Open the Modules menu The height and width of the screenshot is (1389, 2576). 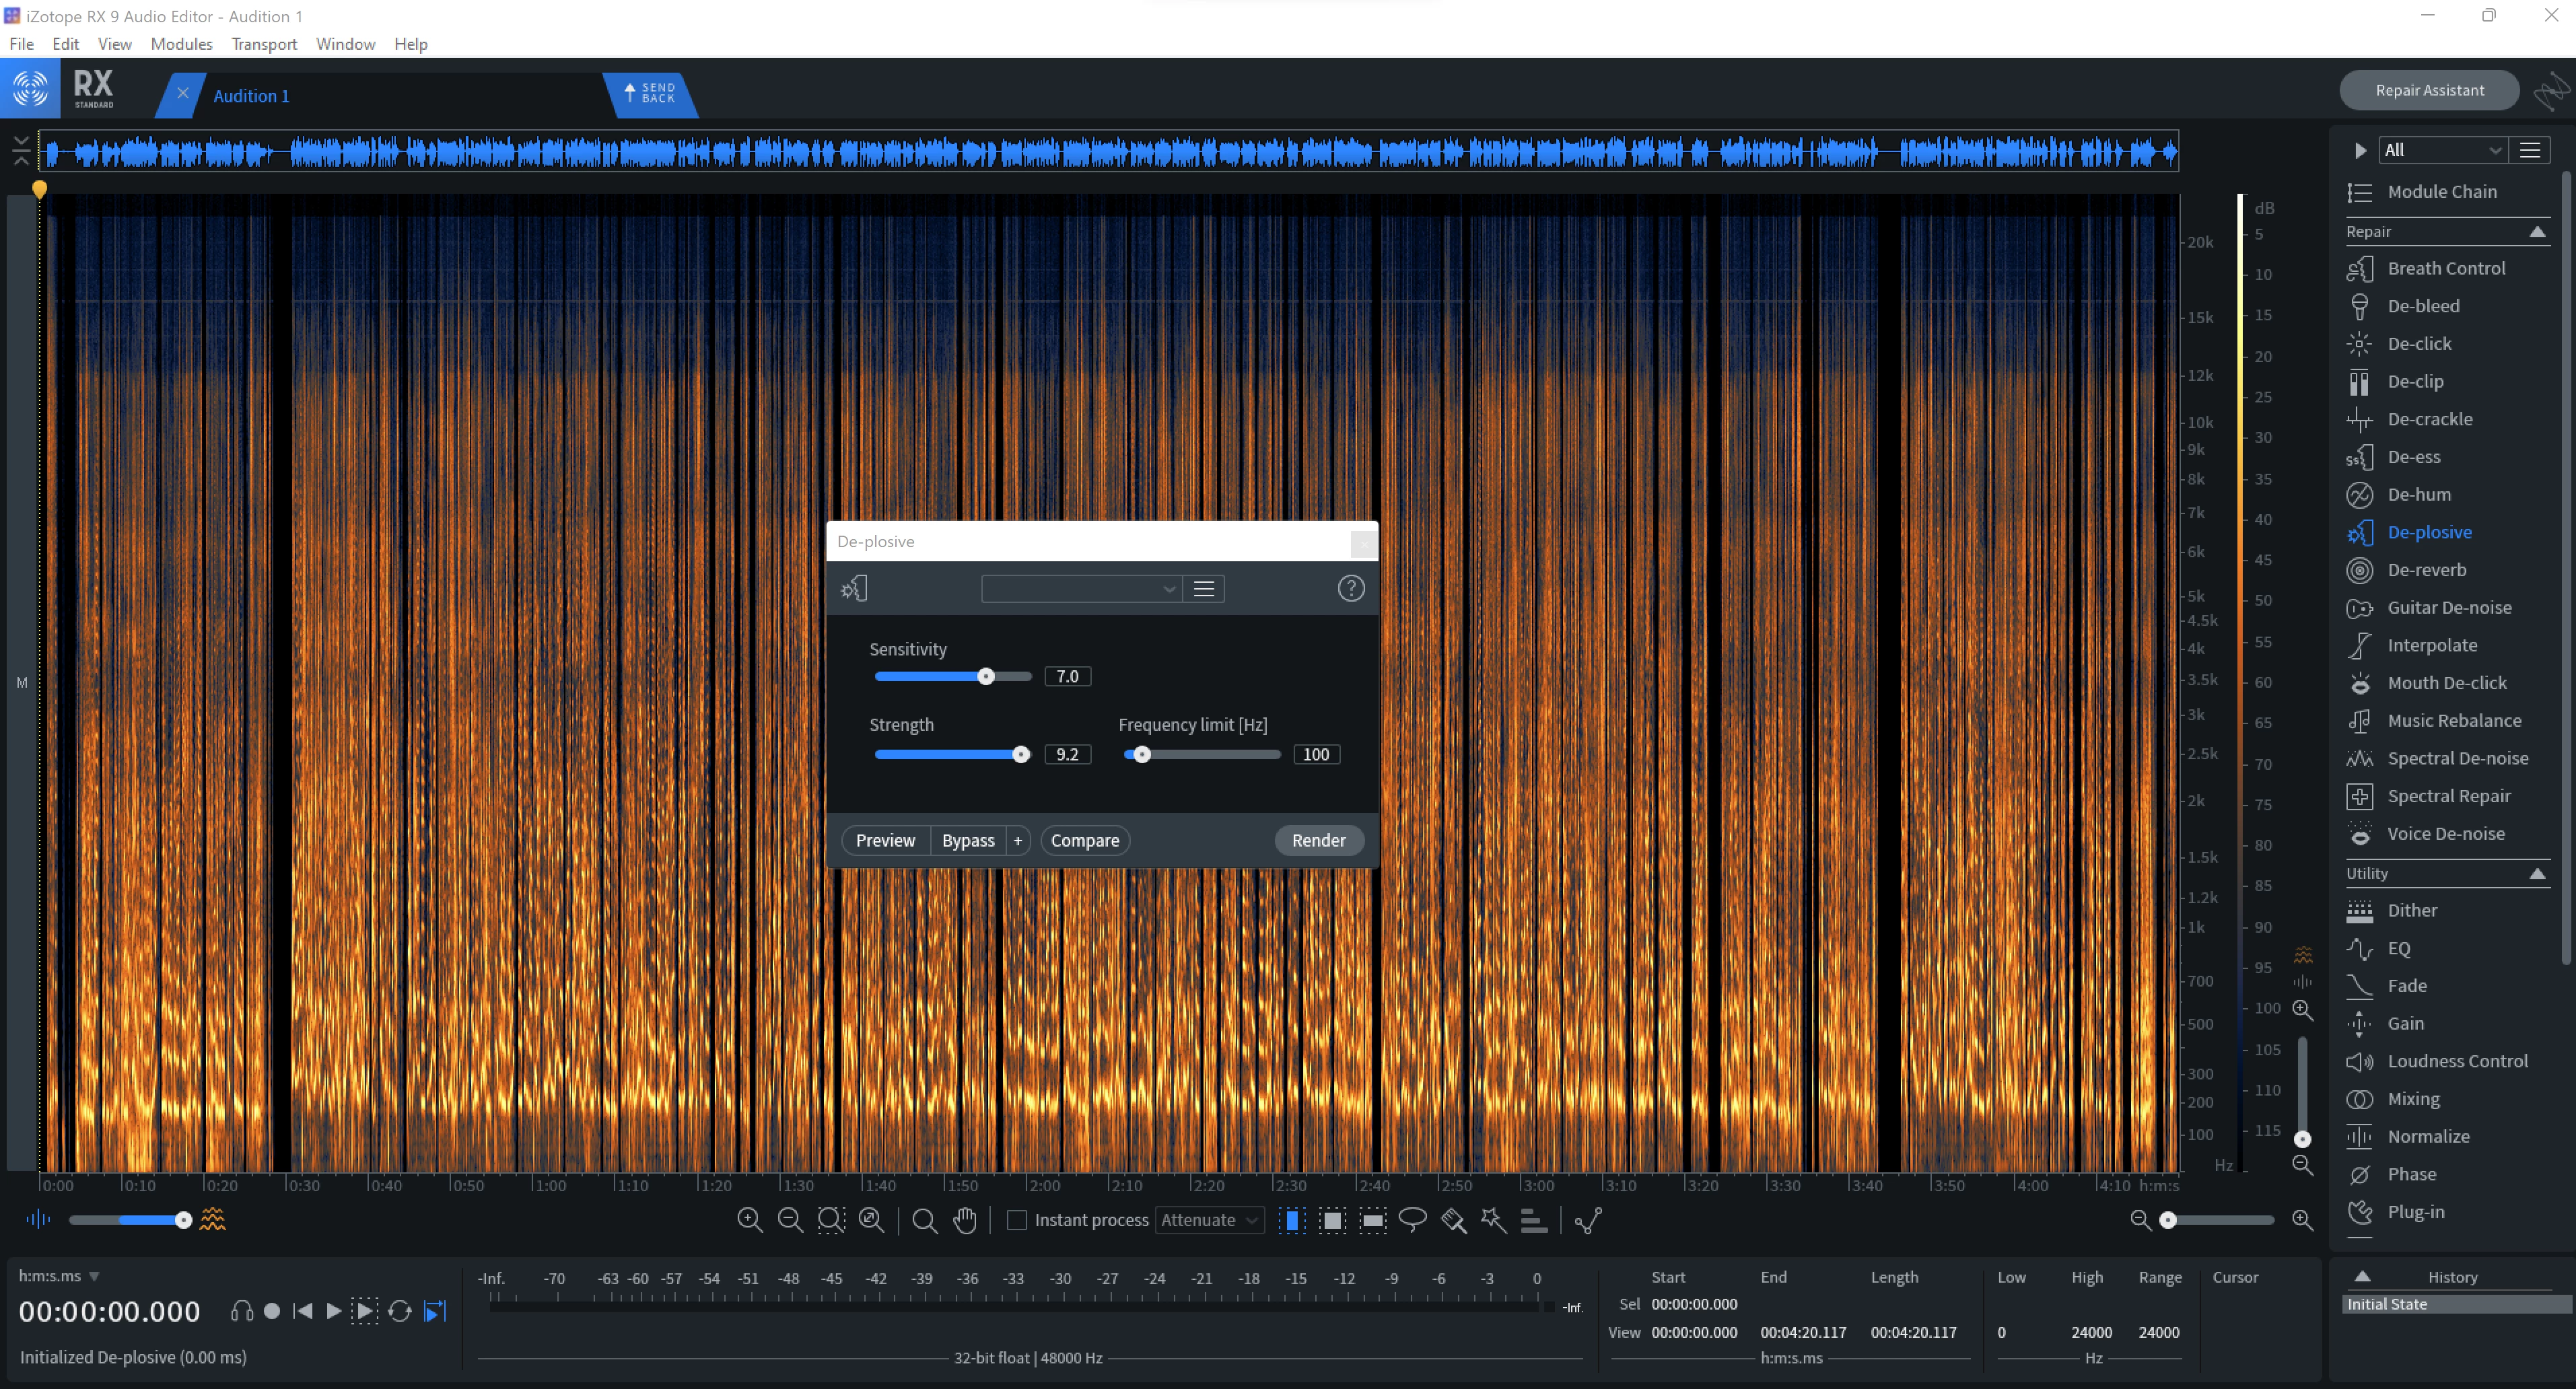tap(181, 44)
